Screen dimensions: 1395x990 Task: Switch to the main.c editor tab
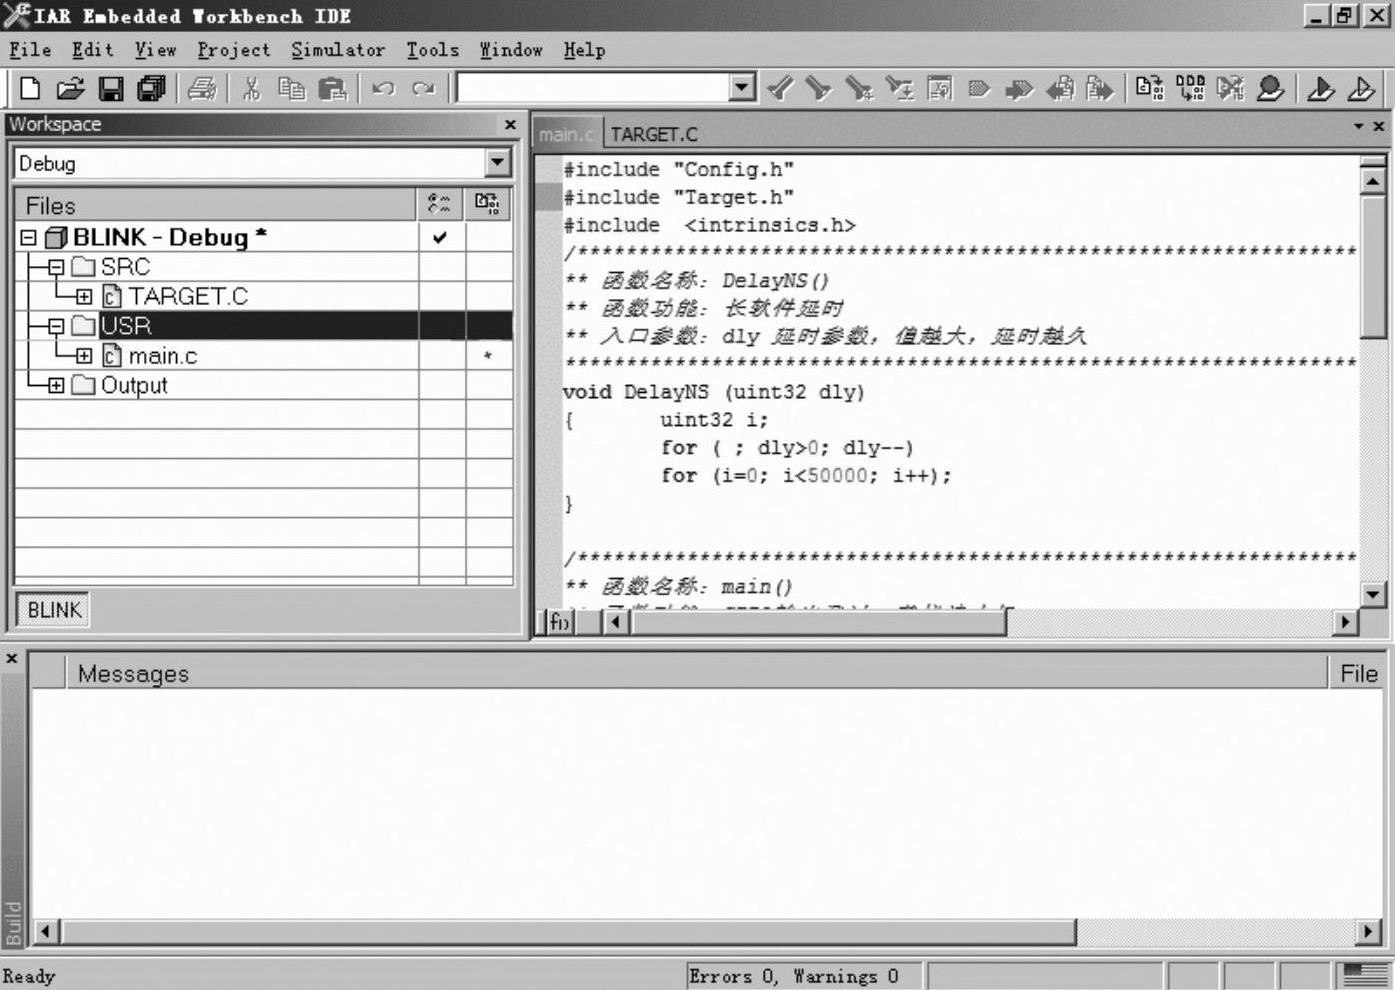(x=566, y=134)
